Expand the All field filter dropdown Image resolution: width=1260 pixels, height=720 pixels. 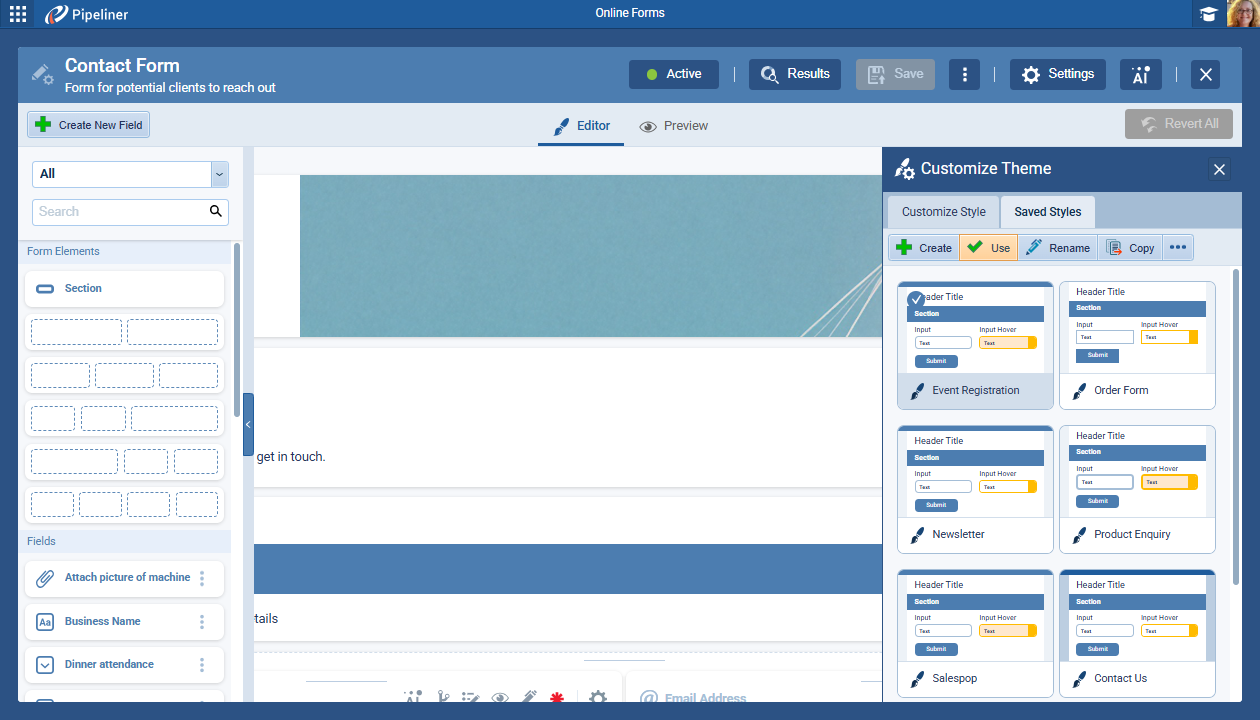[219, 174]
